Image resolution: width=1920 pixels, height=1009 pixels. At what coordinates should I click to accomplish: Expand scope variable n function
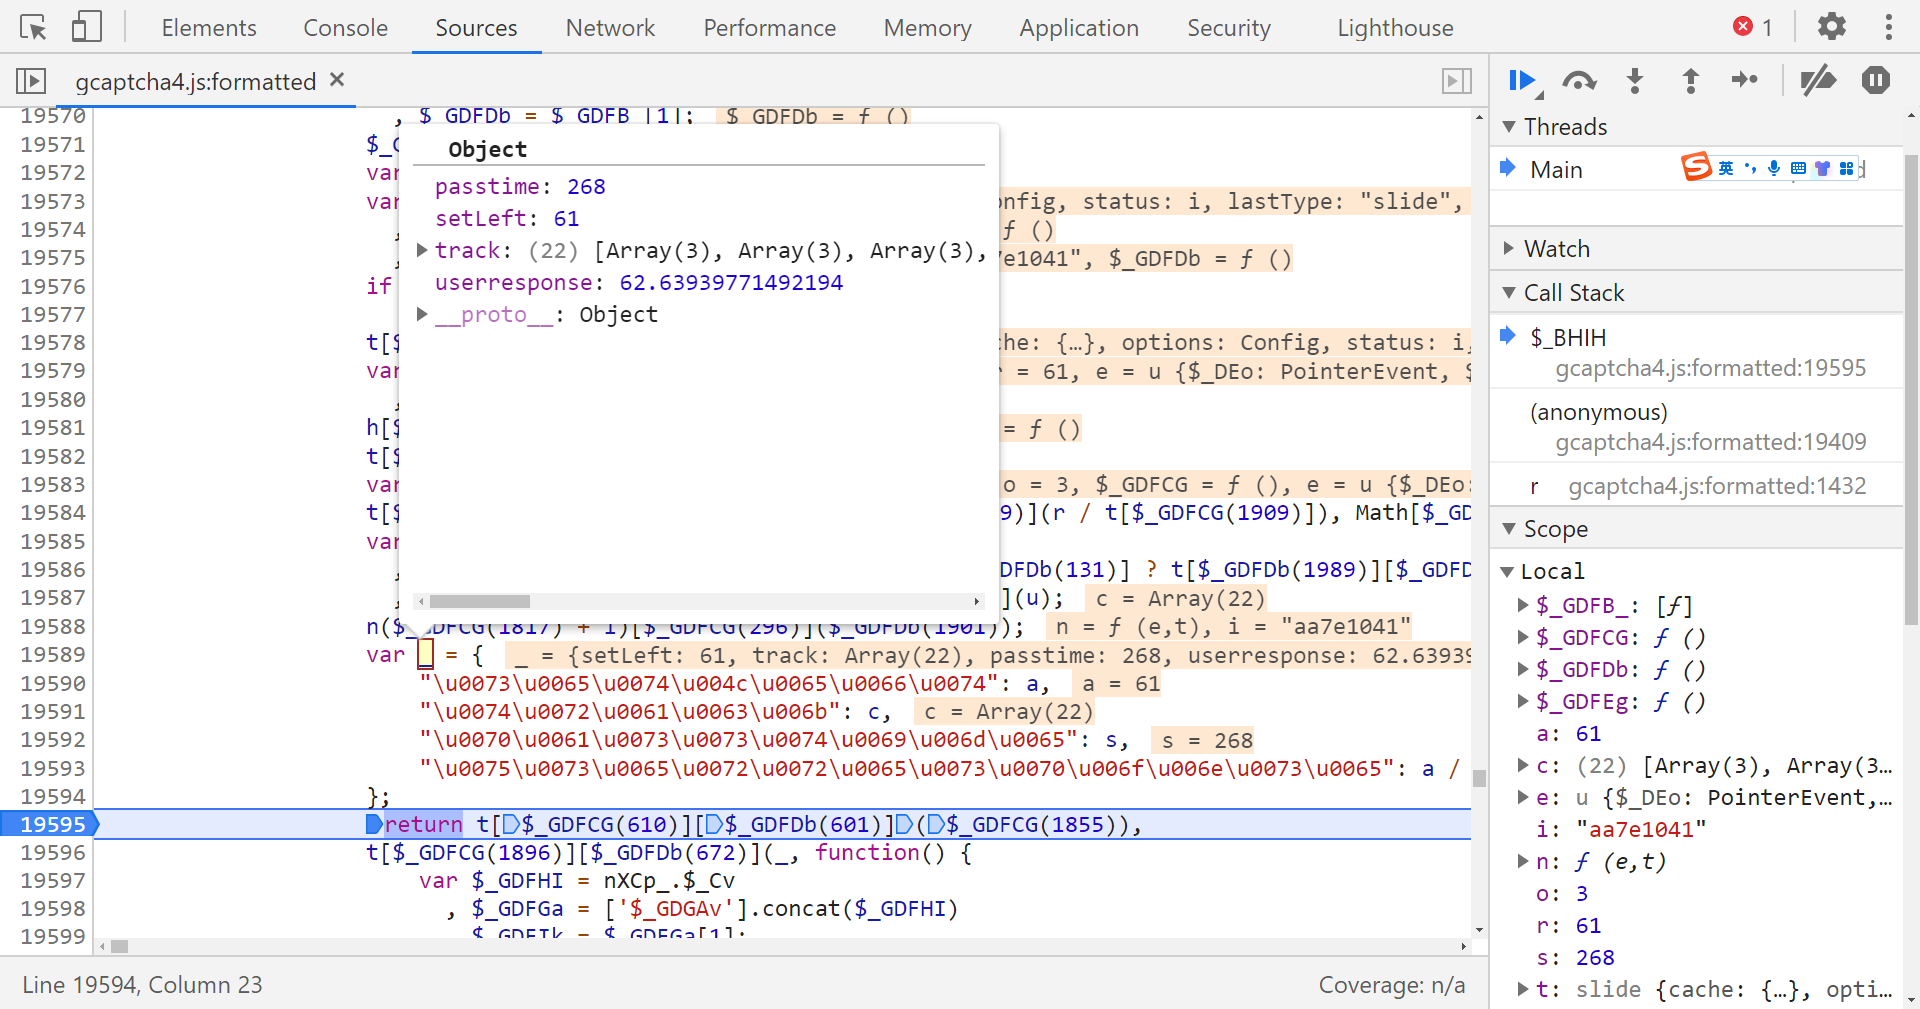click(1523, 861)
